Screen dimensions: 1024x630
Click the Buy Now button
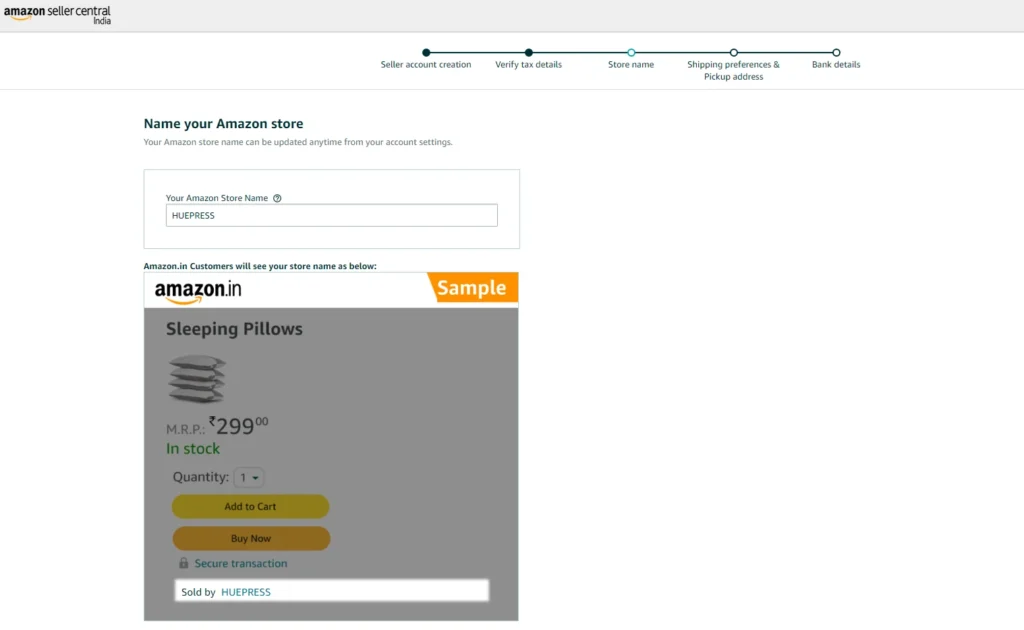251,539
